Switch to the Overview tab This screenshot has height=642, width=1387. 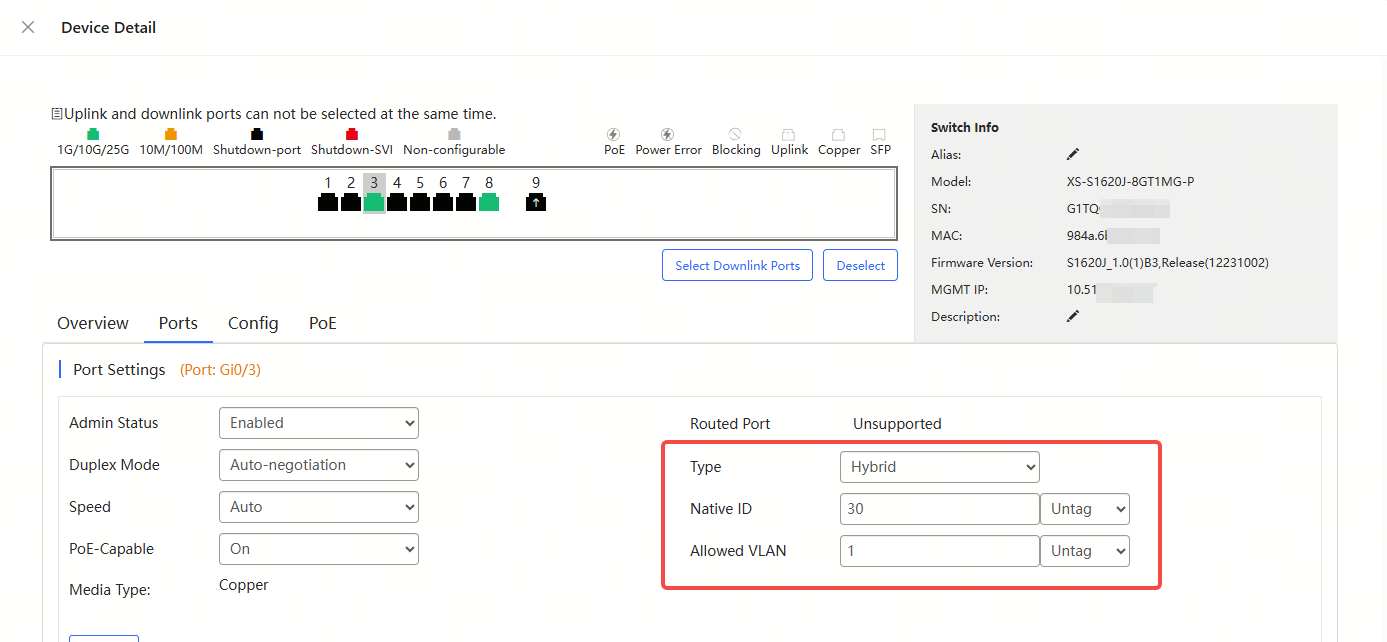click(93, 324)
